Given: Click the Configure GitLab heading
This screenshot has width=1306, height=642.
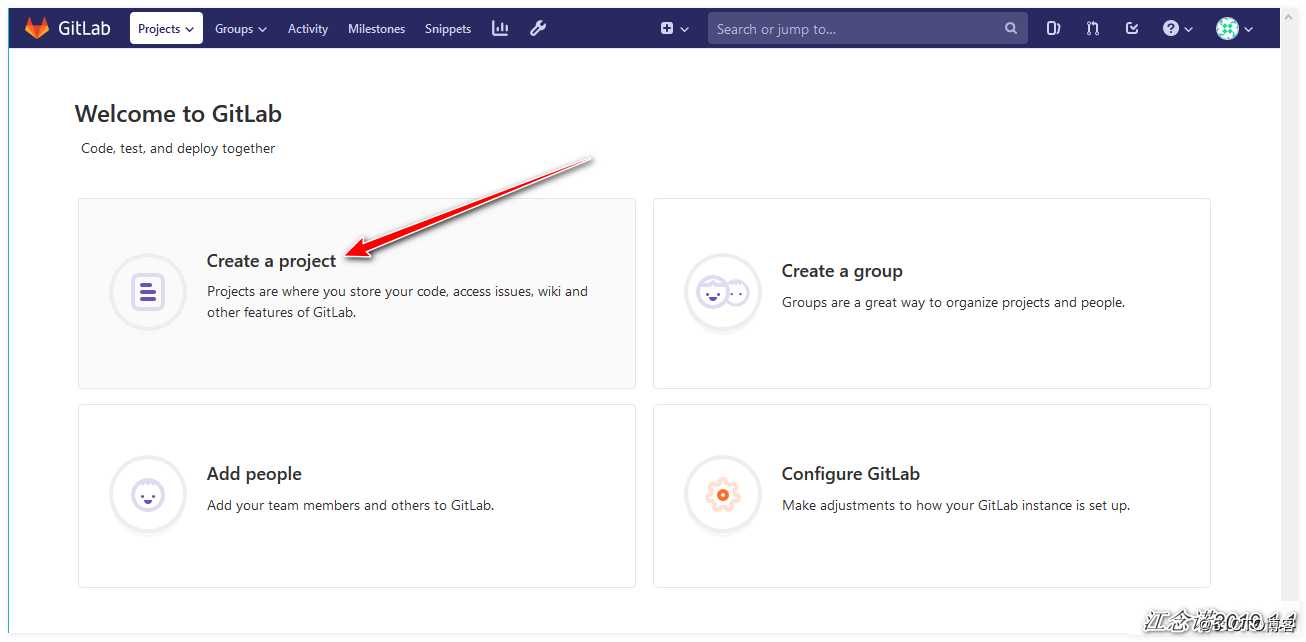Looking at the screenshot, I should click(x=851, y=474).
